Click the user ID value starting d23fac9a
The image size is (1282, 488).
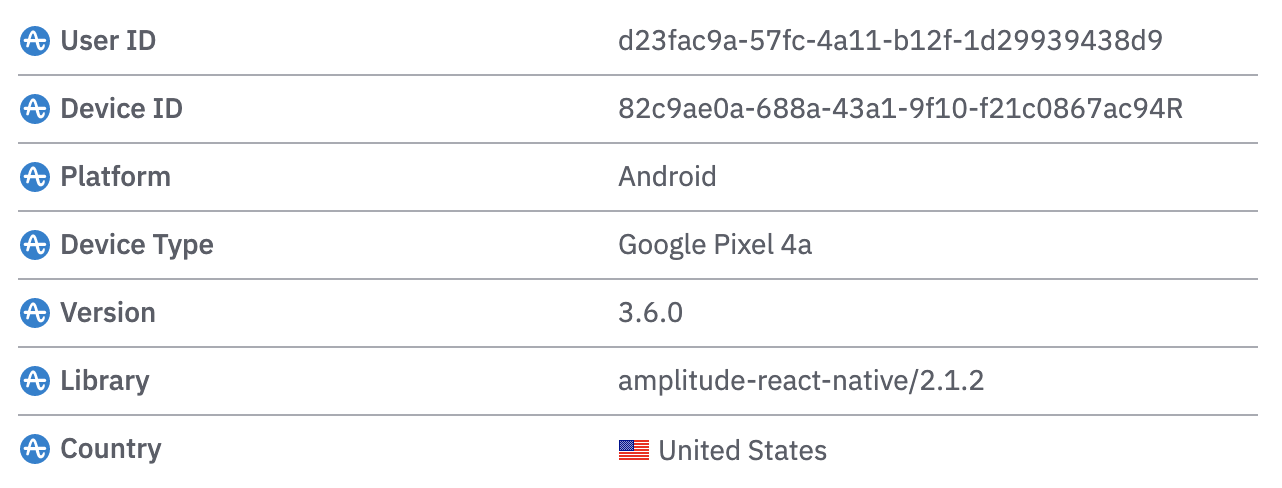(x=890, y=41)
